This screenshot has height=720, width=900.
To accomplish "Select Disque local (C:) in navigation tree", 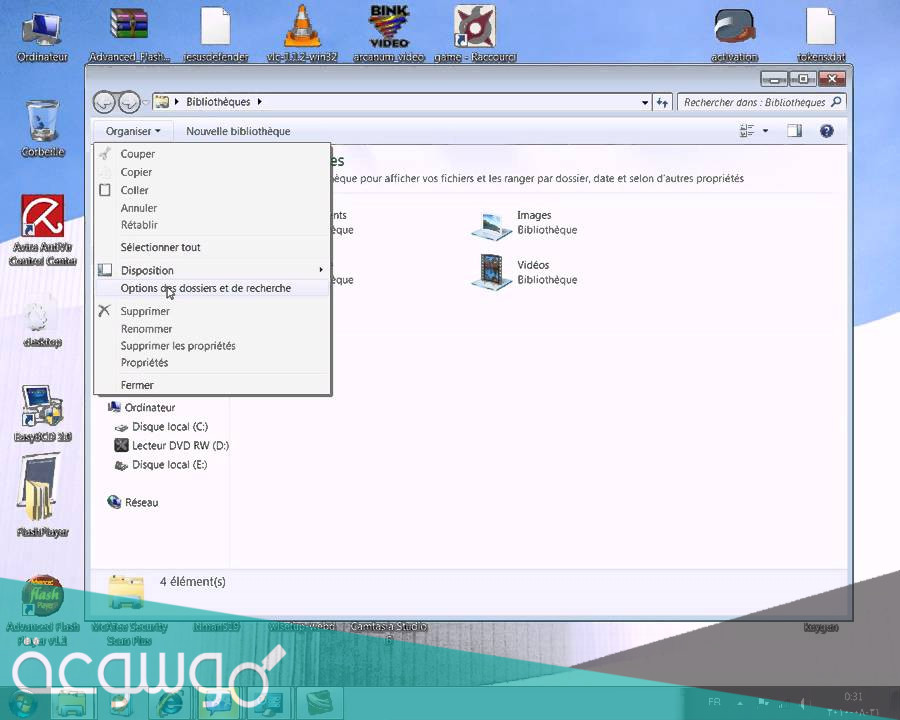I will 169,427.
